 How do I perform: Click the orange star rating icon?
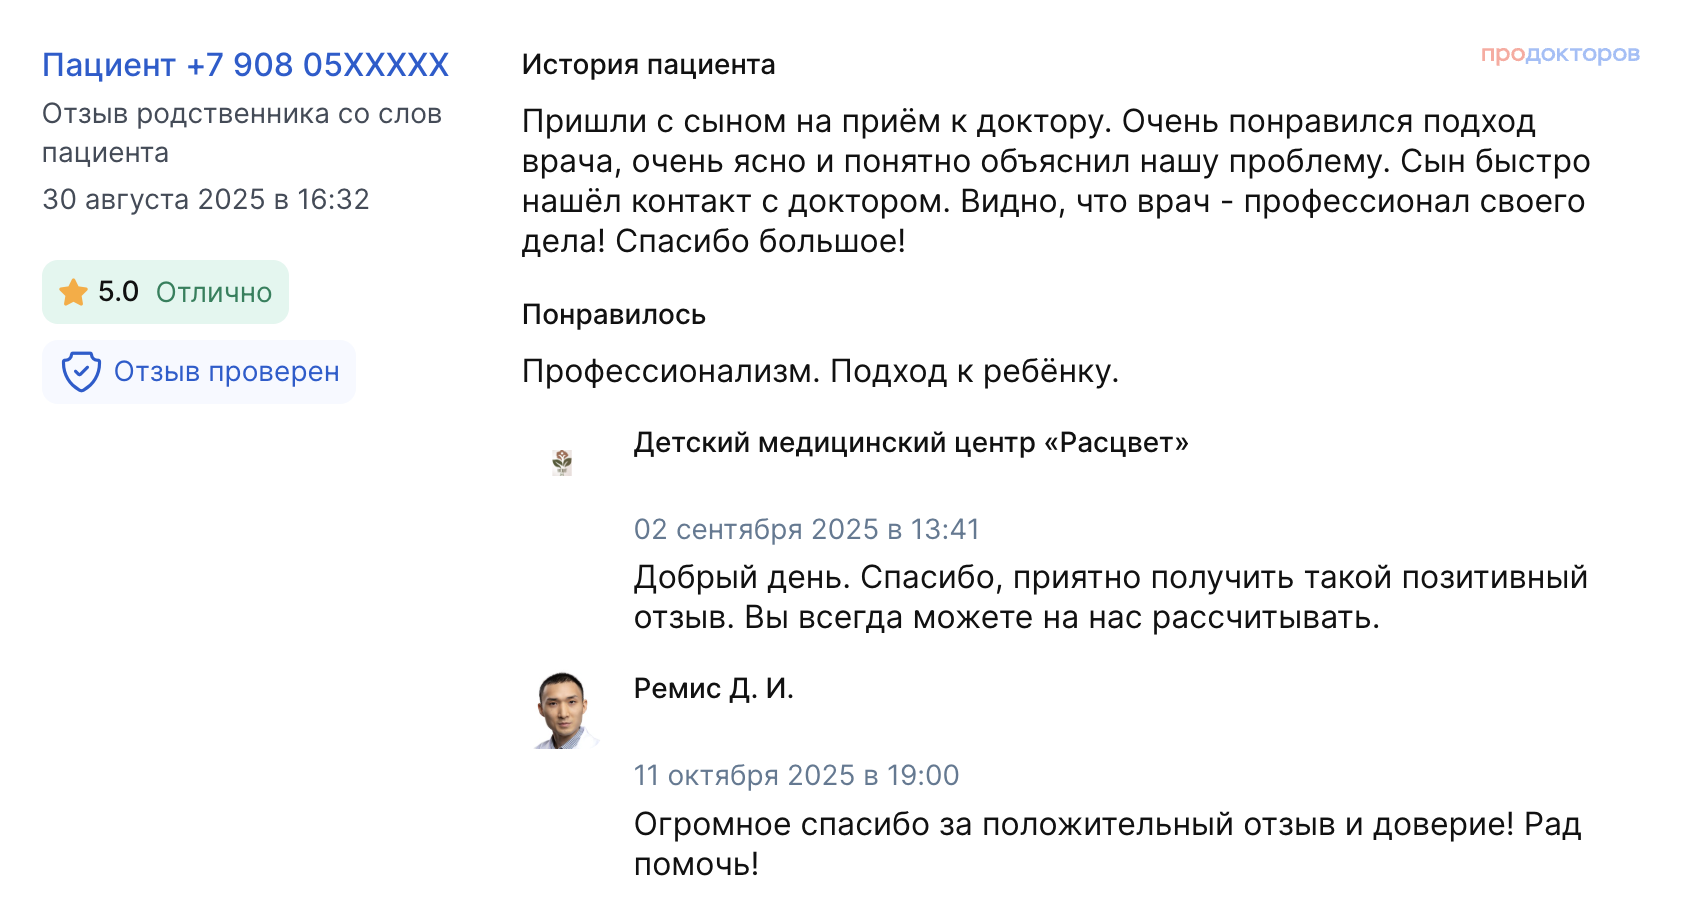click(73, 293)
